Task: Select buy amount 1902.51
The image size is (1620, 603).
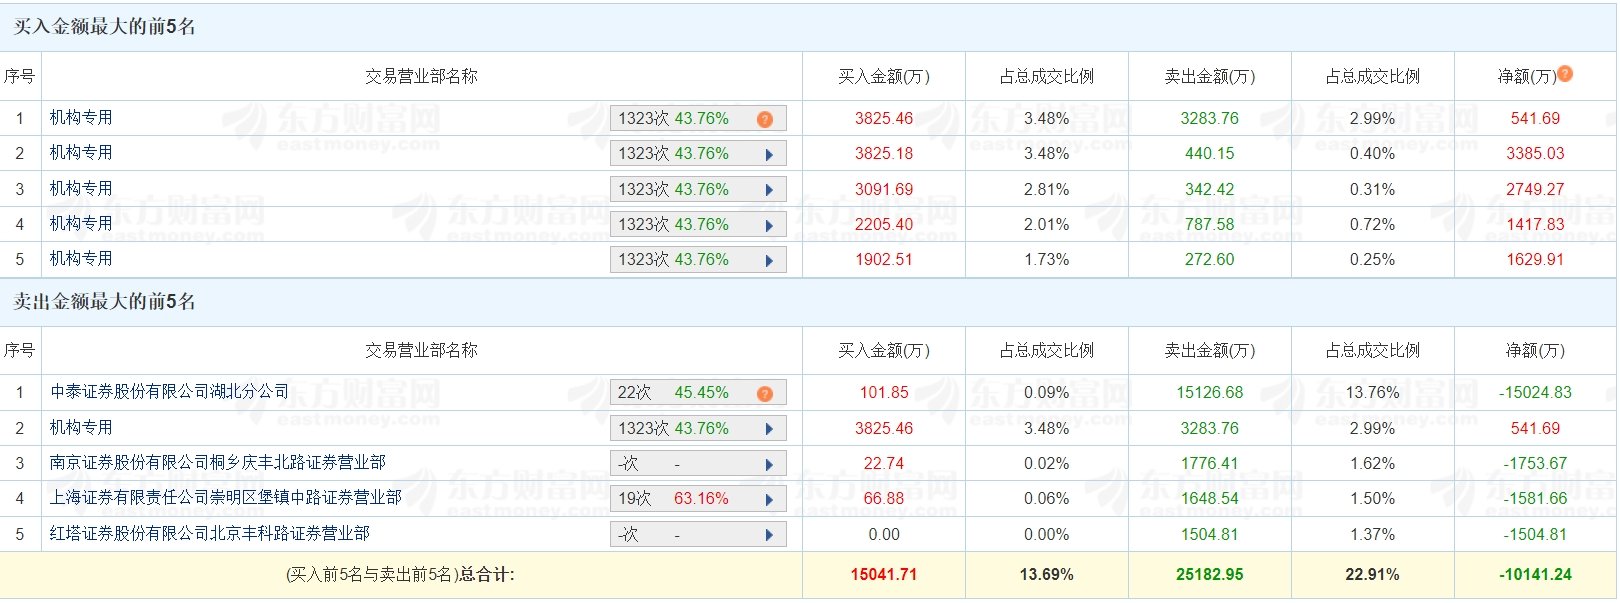Action: [884, 259]
